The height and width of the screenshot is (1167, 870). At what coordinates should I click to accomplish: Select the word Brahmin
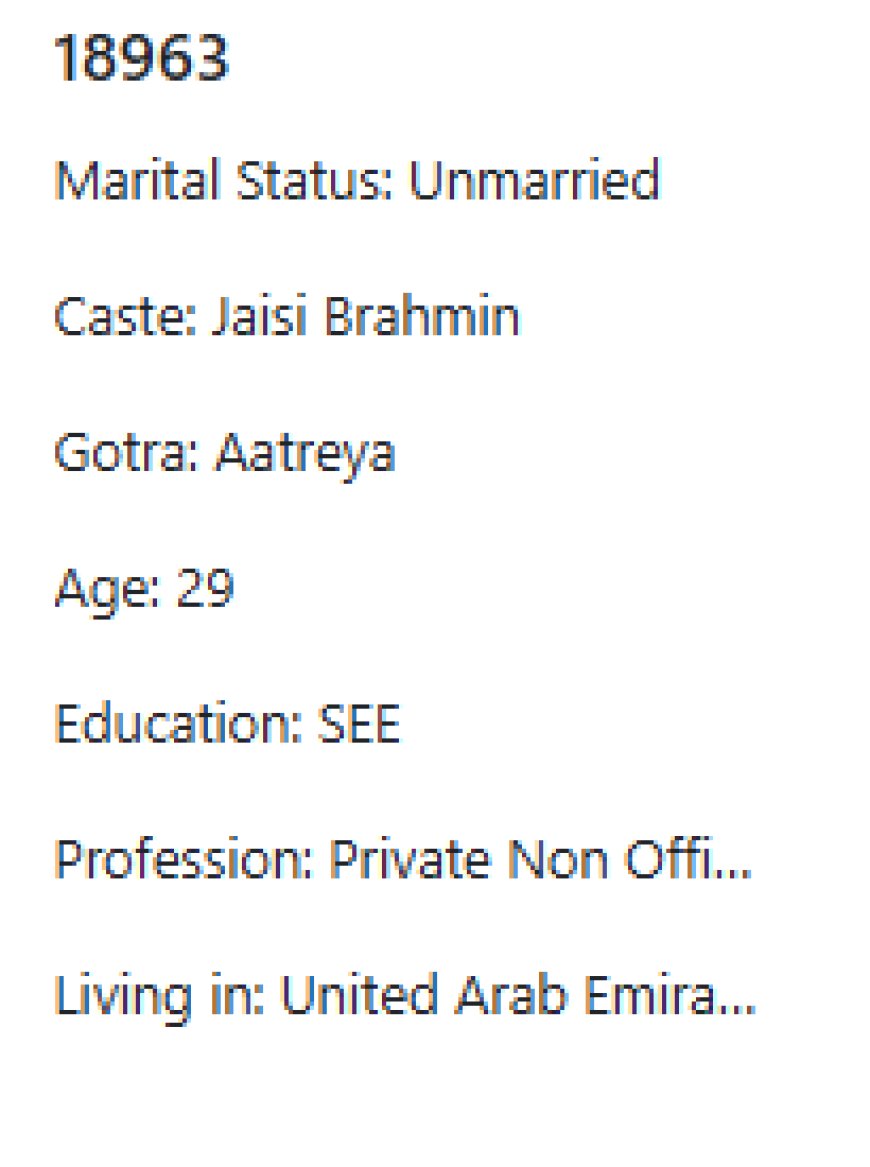tap(422, 316)
